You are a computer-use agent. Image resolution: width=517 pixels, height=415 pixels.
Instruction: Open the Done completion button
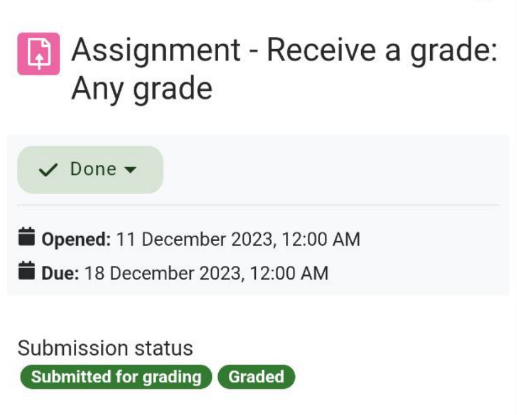click(90, 170)
